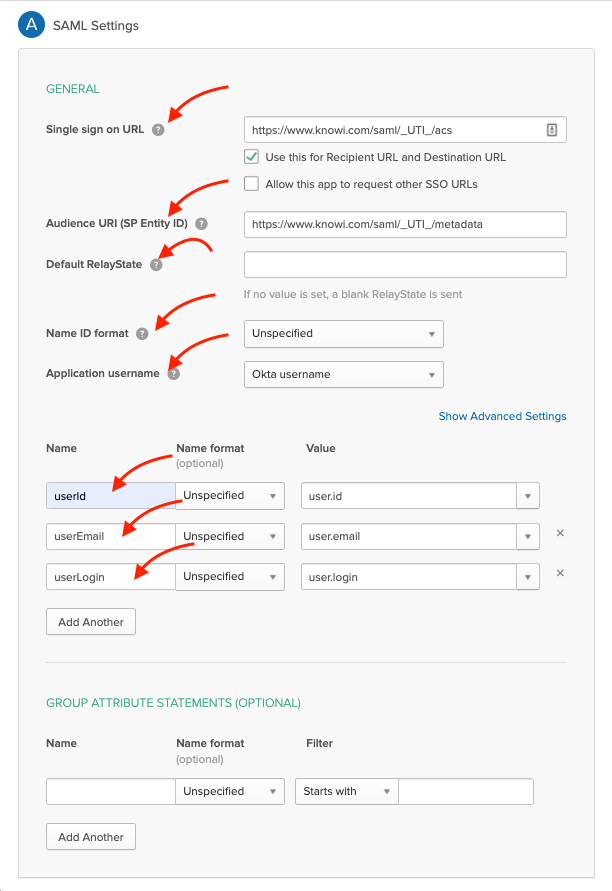Image resolution: width=612 pixels, height=891 pixels.
Task: Delete the userLogin attribute row
Action: point(560,574)
